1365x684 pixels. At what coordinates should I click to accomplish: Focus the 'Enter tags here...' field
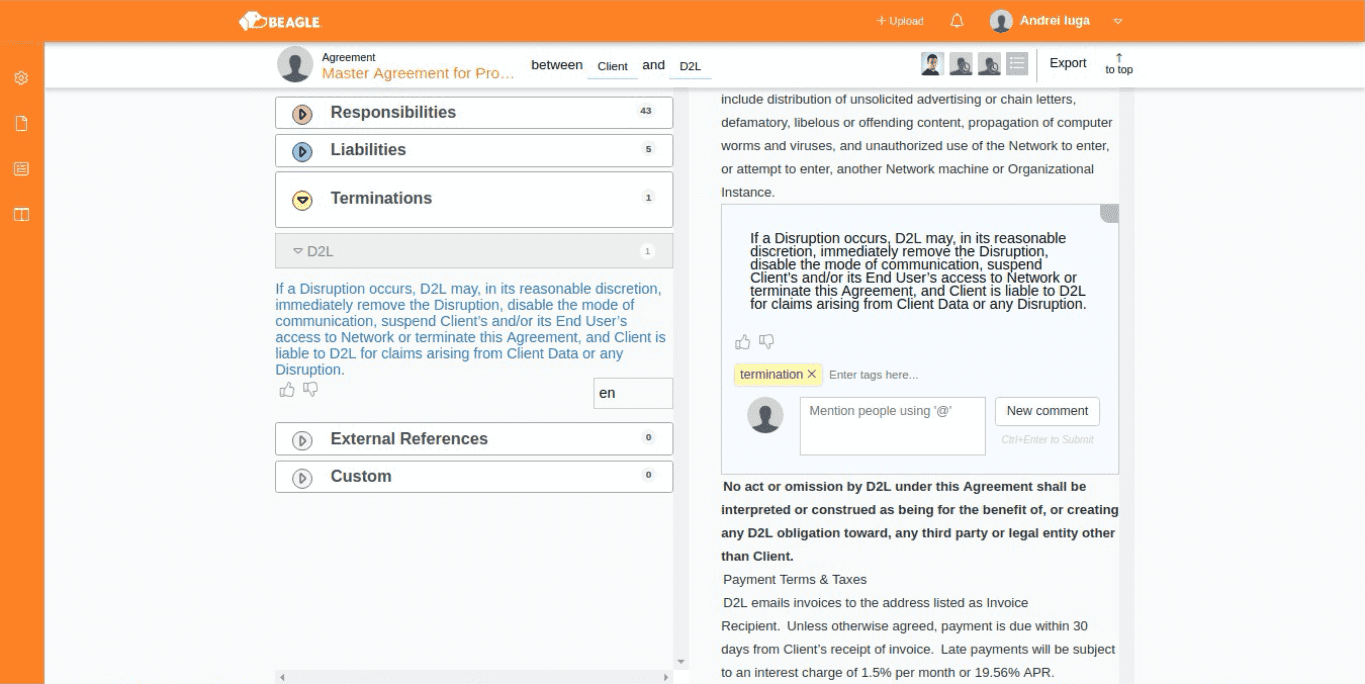point(874,375)
